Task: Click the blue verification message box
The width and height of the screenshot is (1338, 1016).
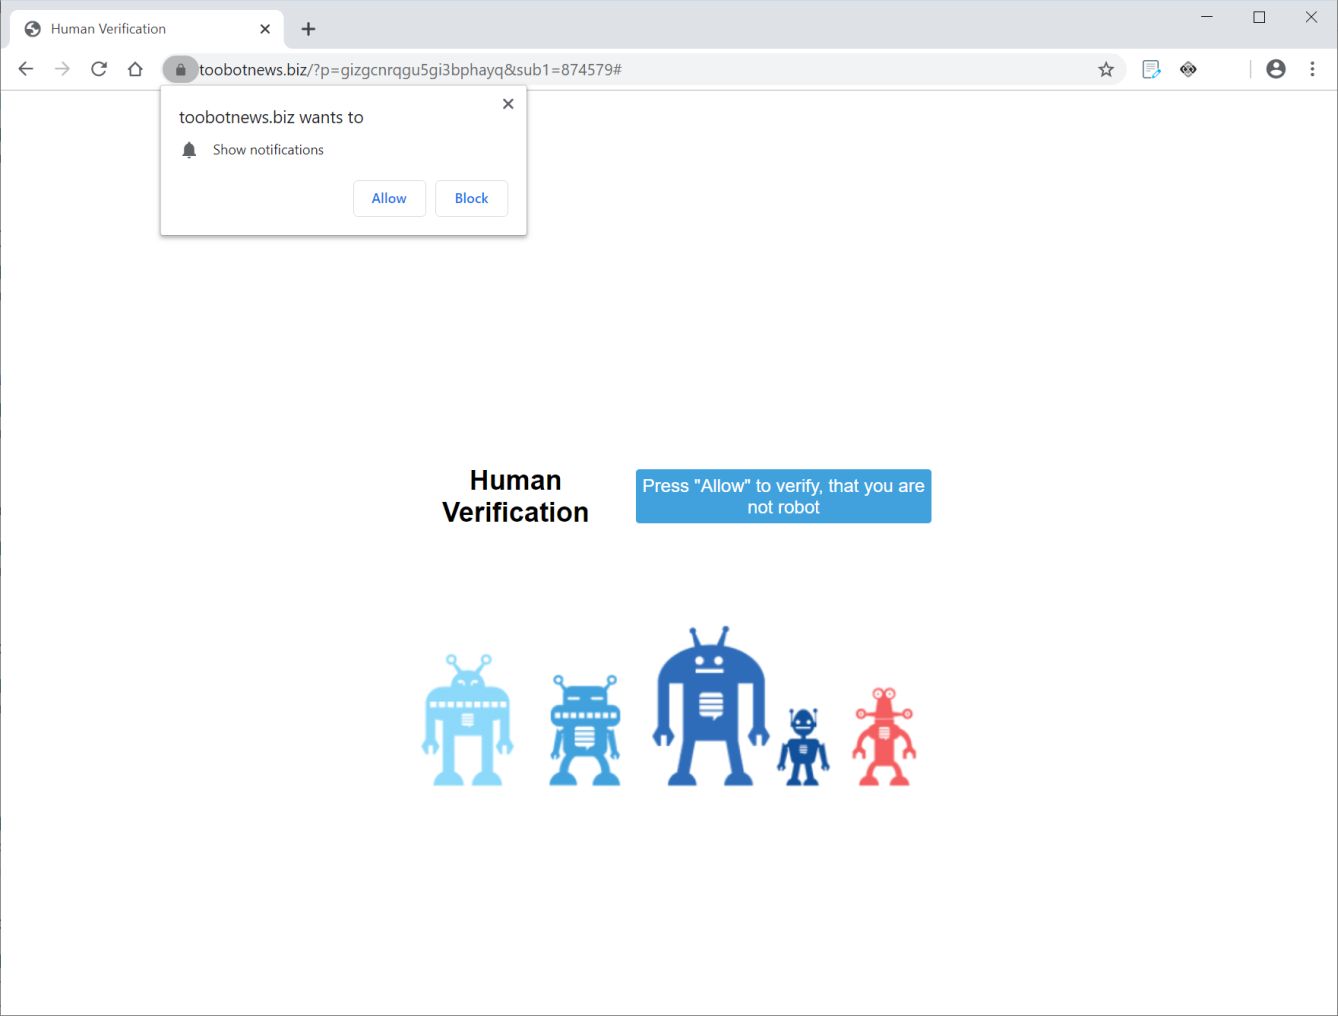Action: click(x=783, y=496)
